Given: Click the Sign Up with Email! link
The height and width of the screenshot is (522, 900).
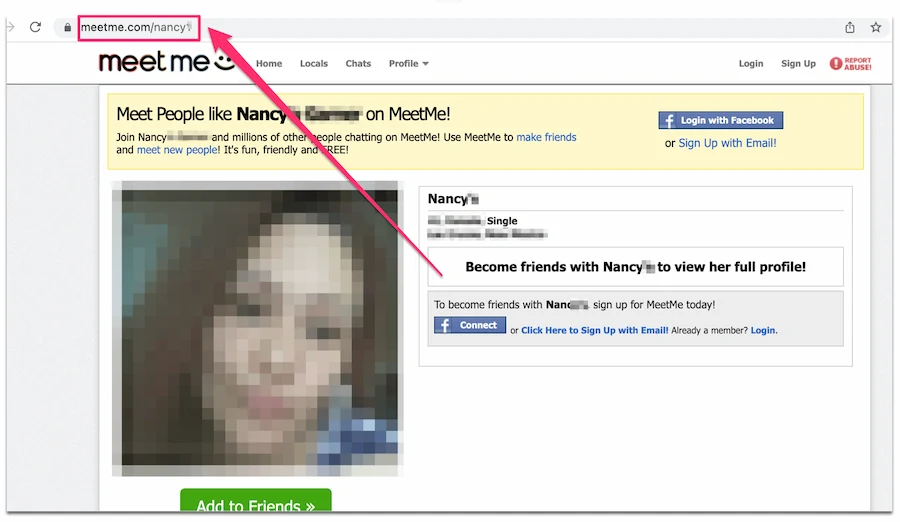Looking at the screenshot, I should click(x=727, y=143).
